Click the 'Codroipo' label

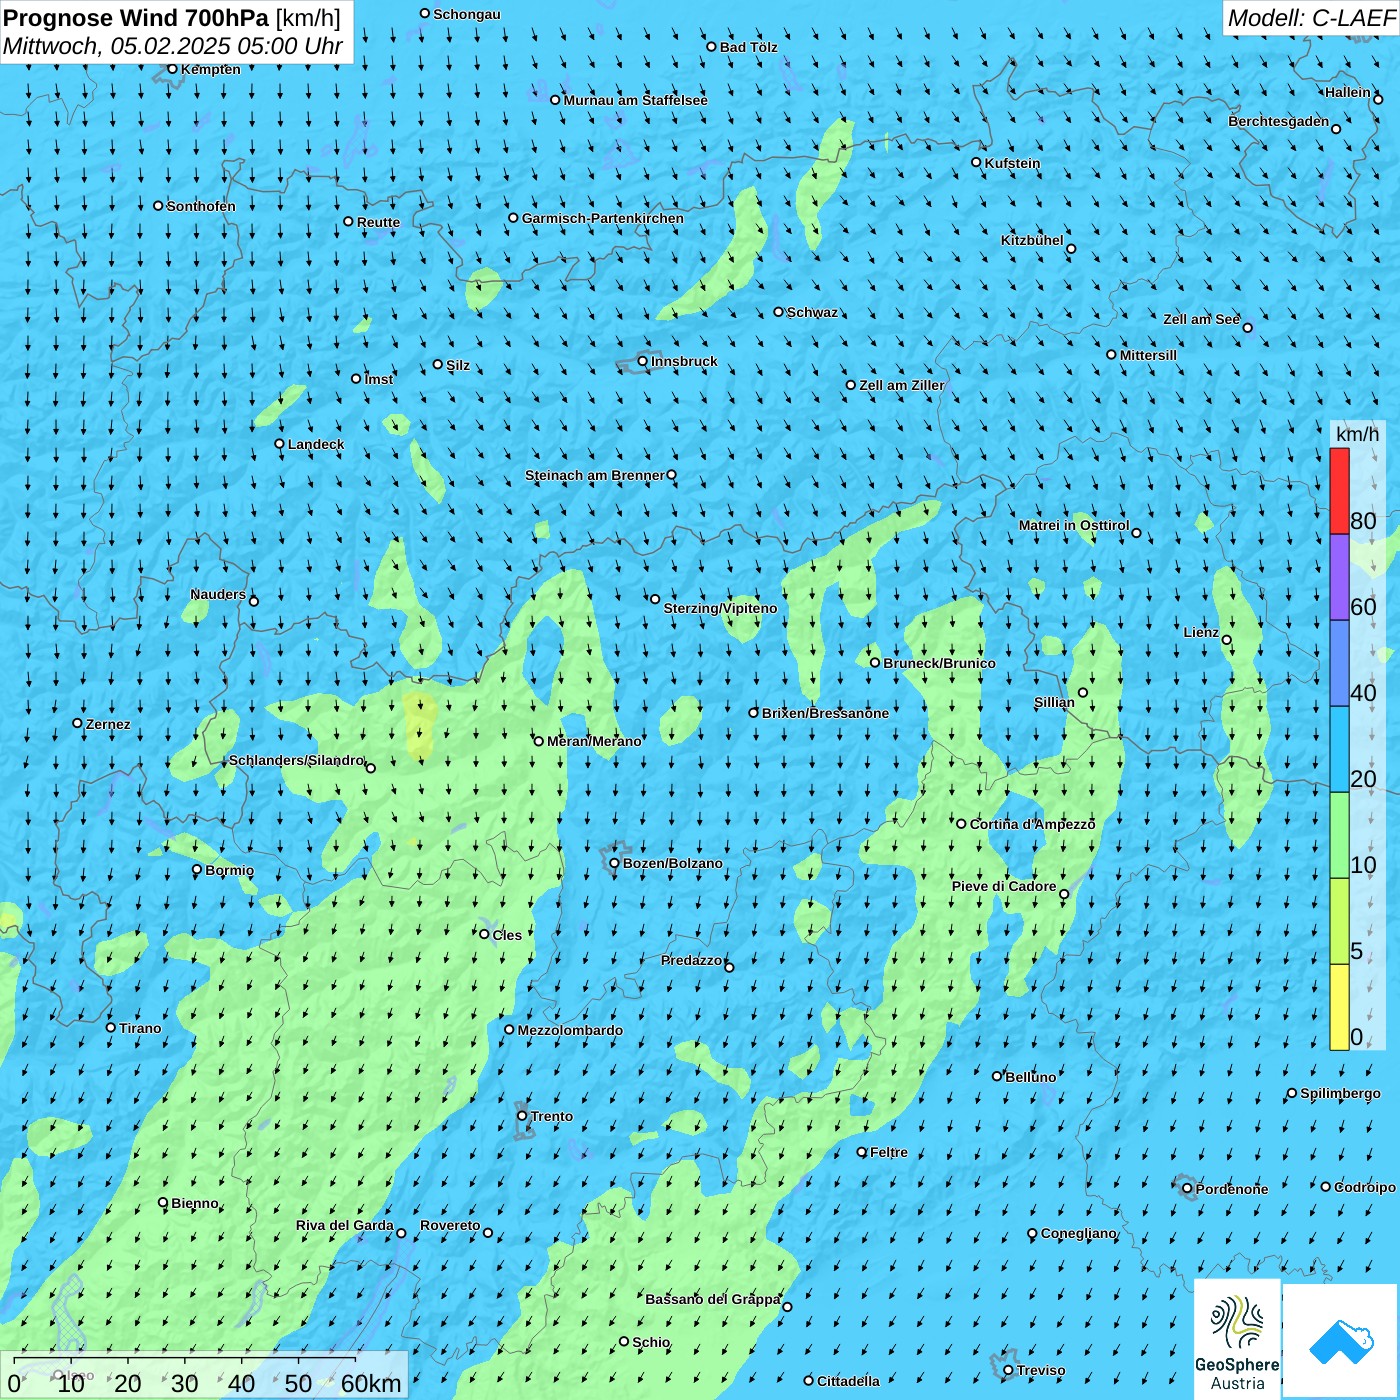point(1365,1187)
